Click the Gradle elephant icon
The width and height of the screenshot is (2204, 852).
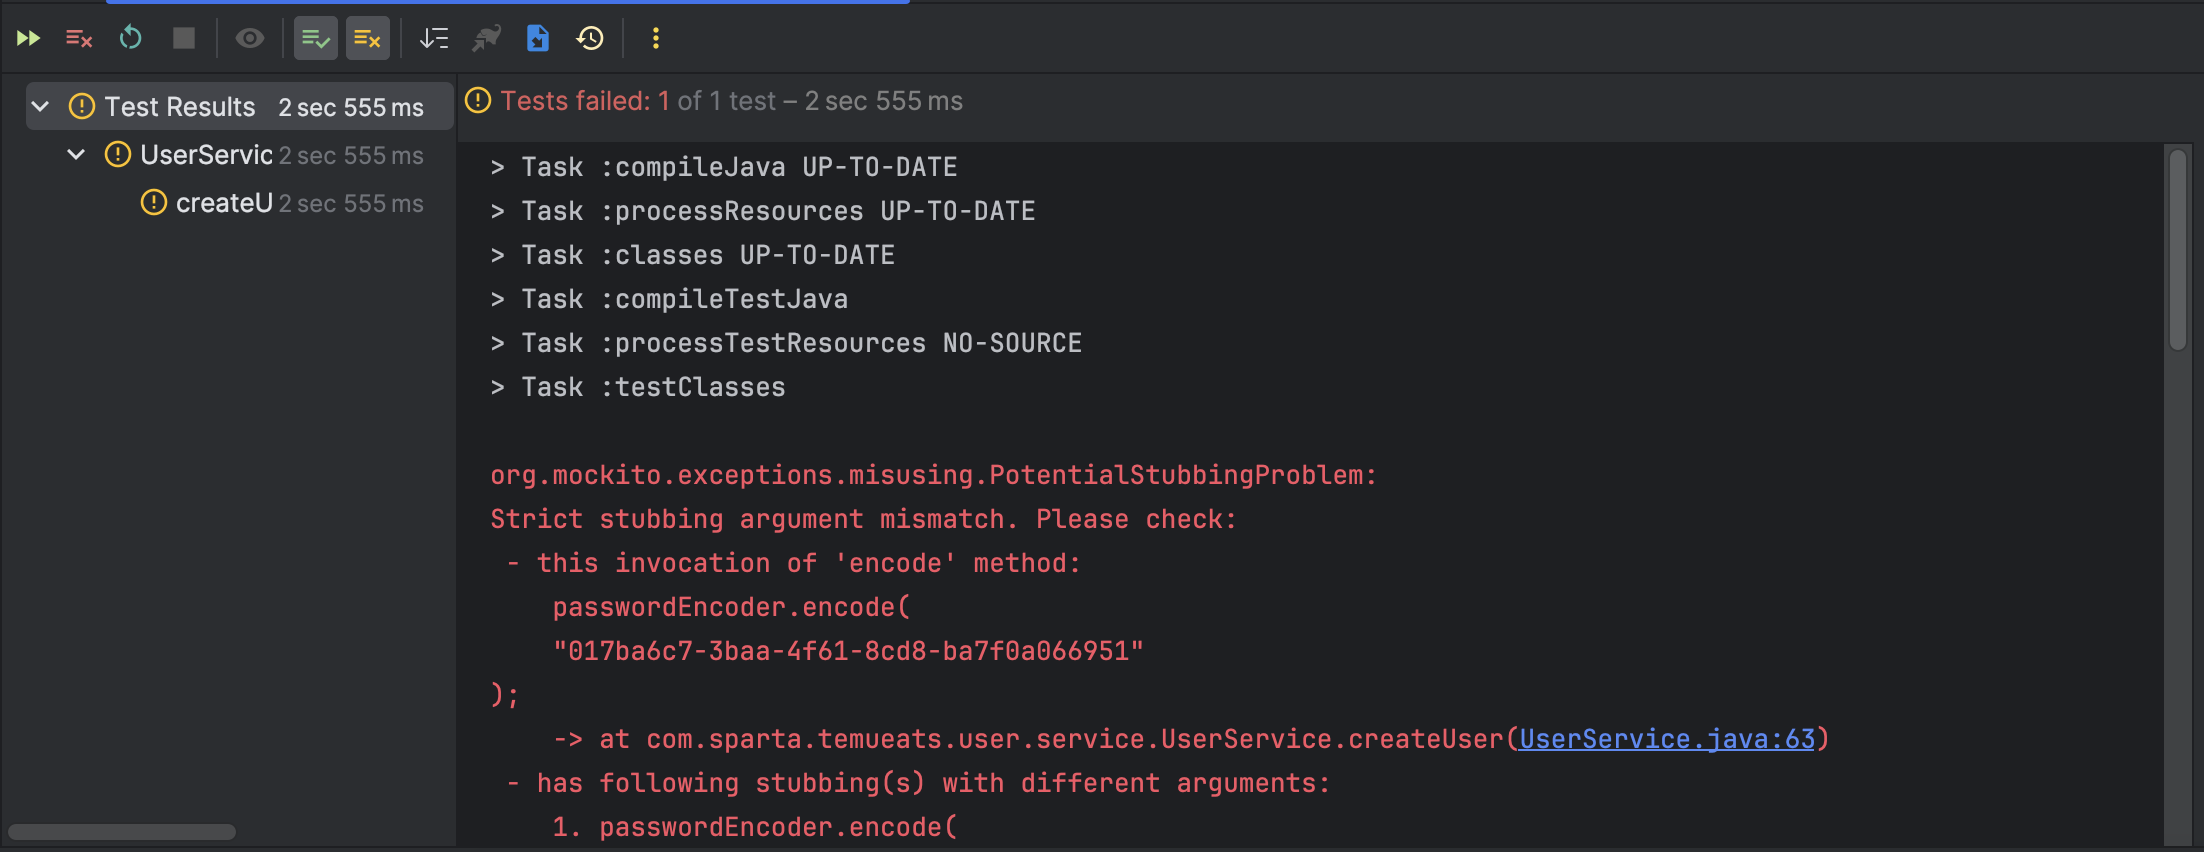(486, 39)
